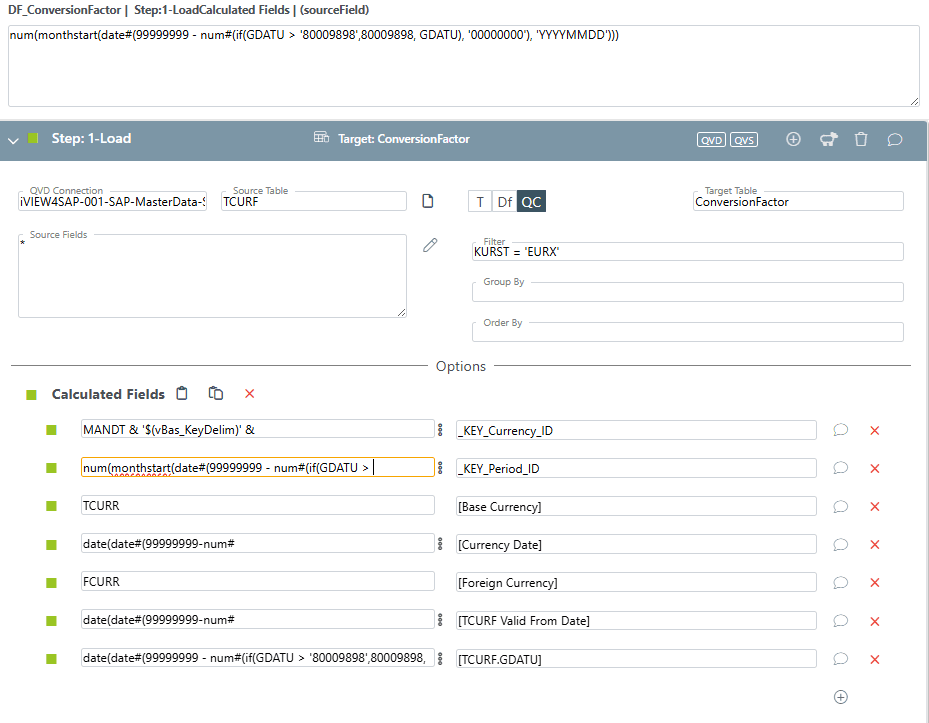
Task: Click copy icon beside Calculated Fields
Action: pos(215,394)
